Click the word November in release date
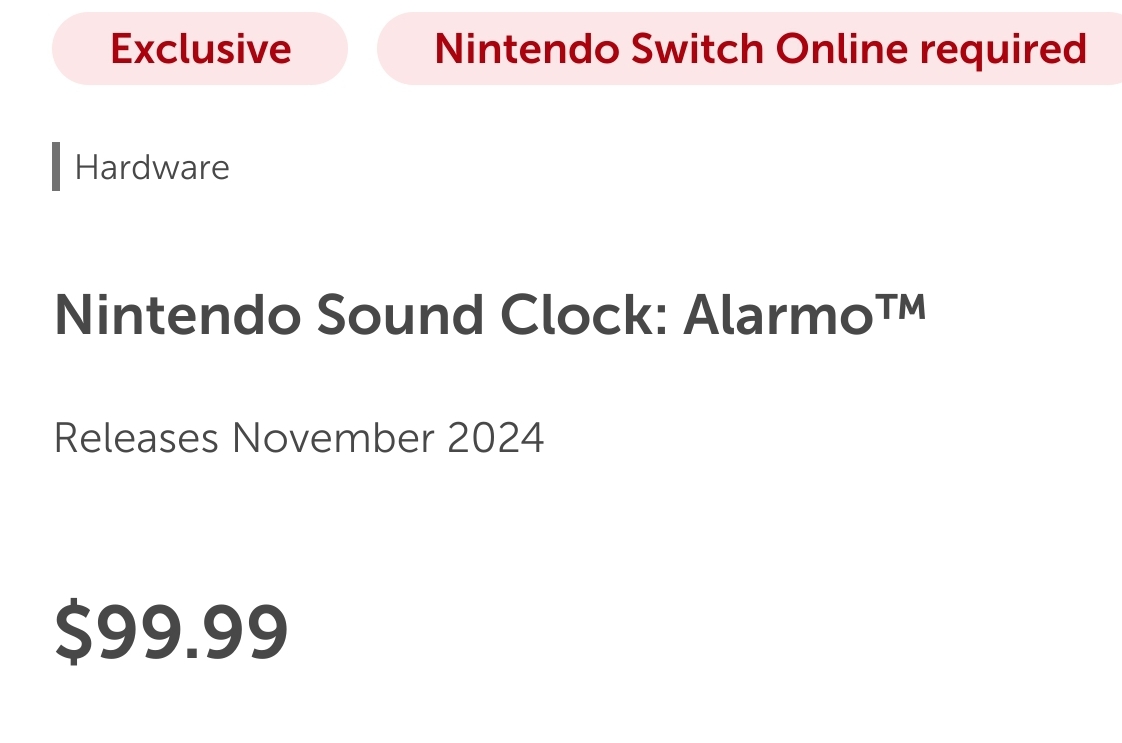 333,438
